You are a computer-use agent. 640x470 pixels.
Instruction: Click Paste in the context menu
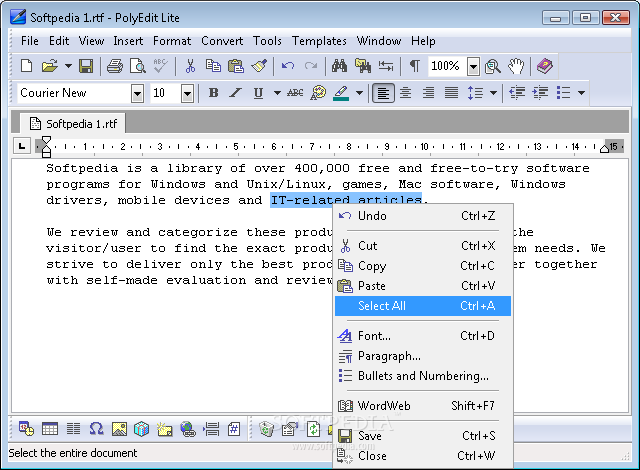(423, 286)
